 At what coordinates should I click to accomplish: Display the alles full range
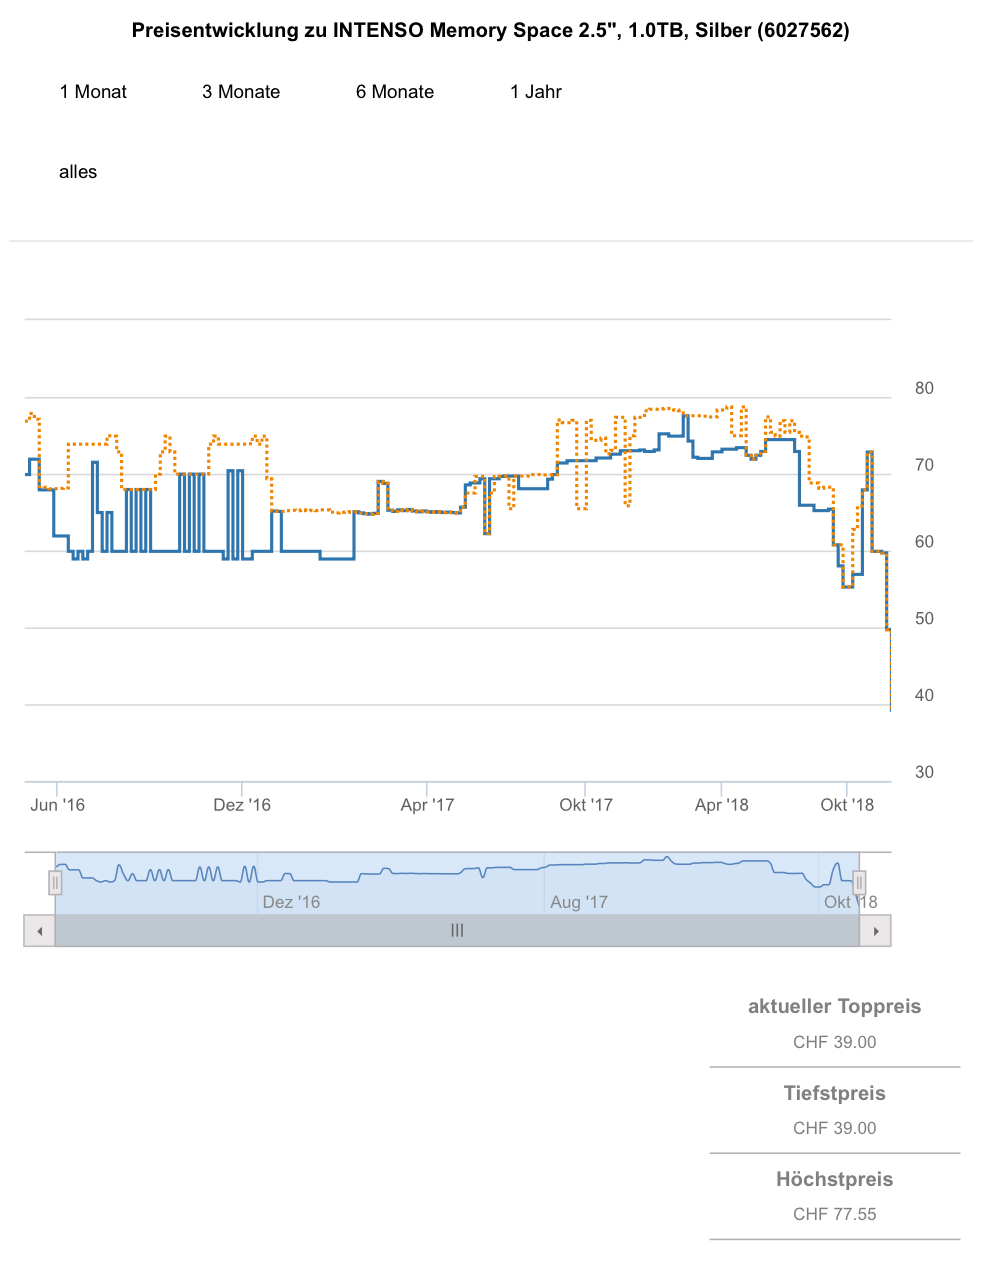coord(78,172)
